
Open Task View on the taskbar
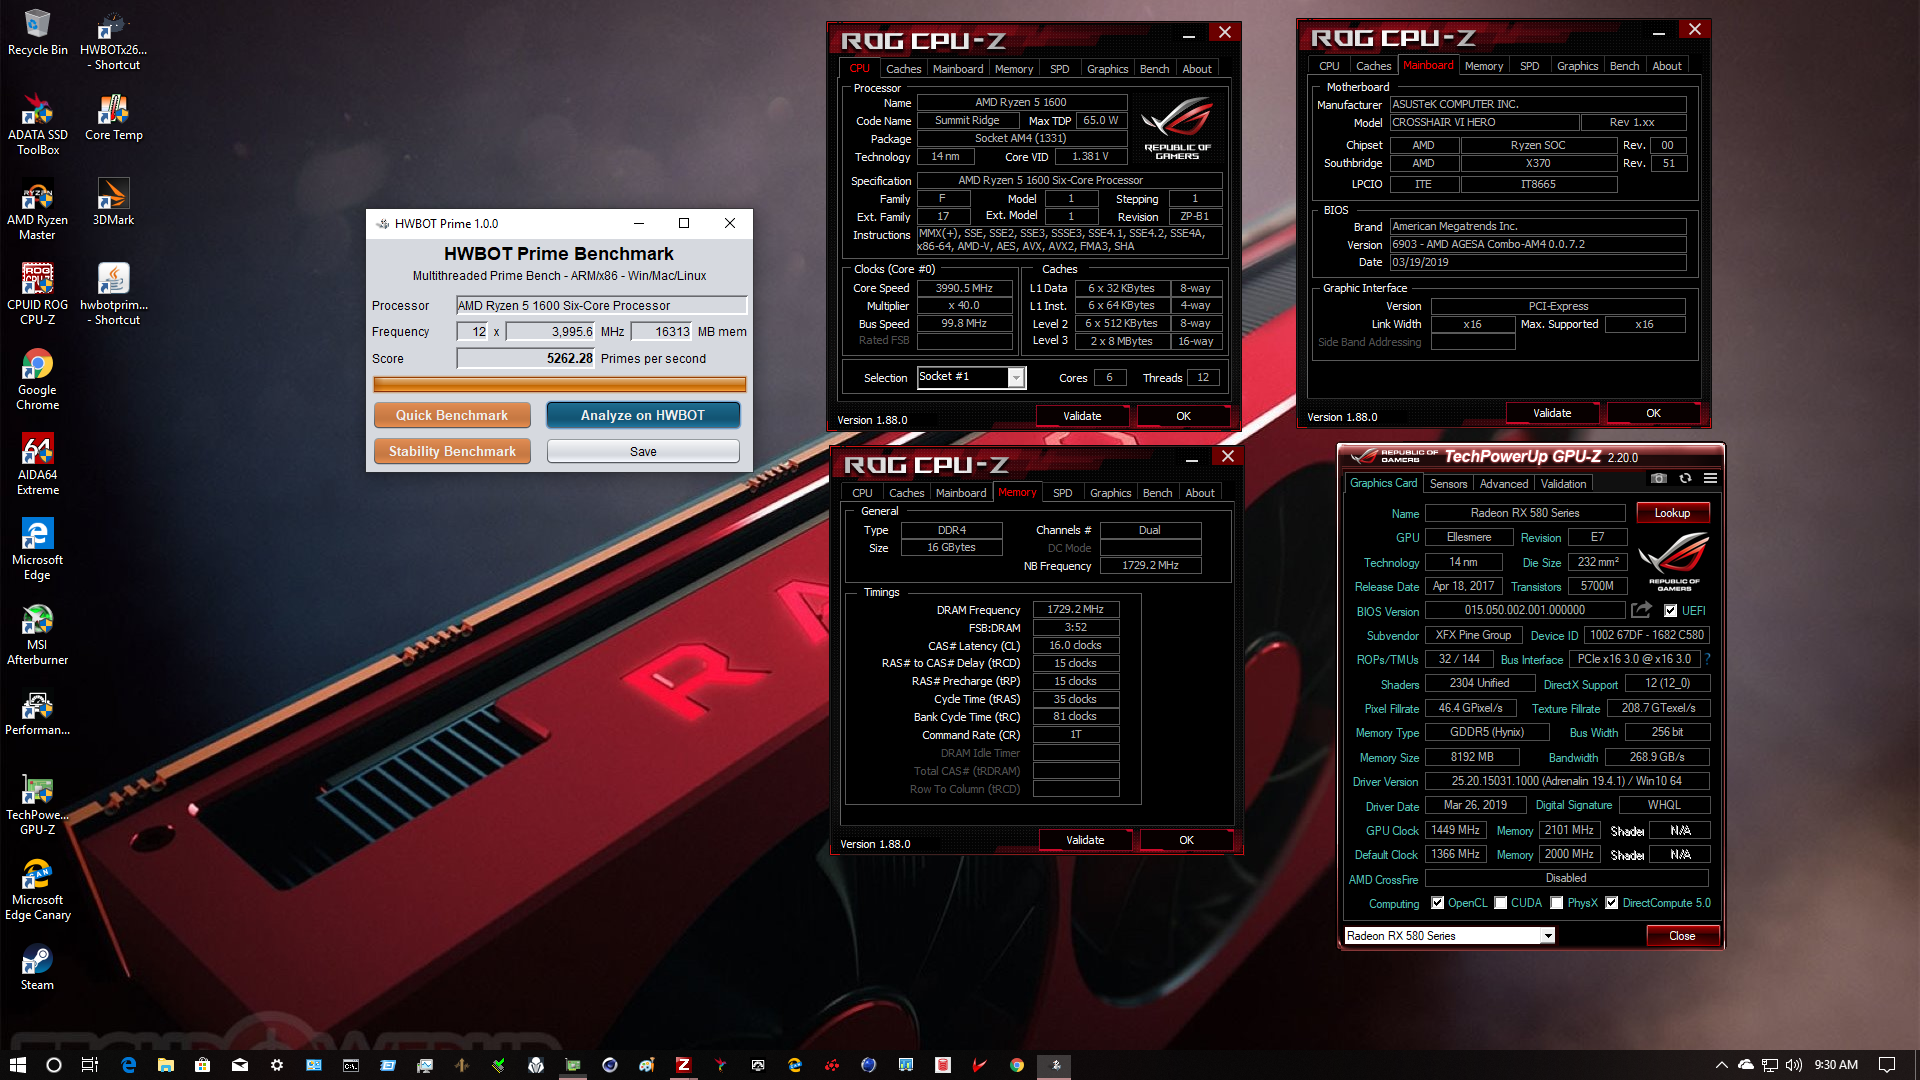click(90, 1065)
